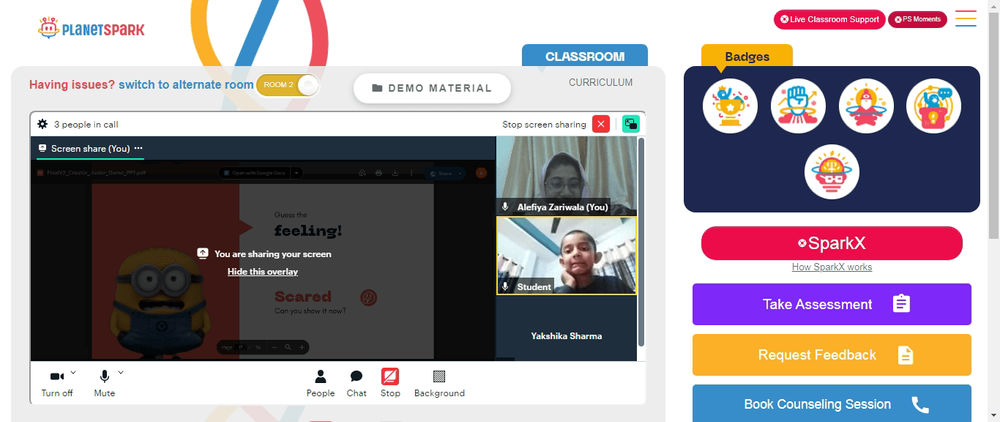Open the People panel
1000x422 pixels.
tap(320, 383)
